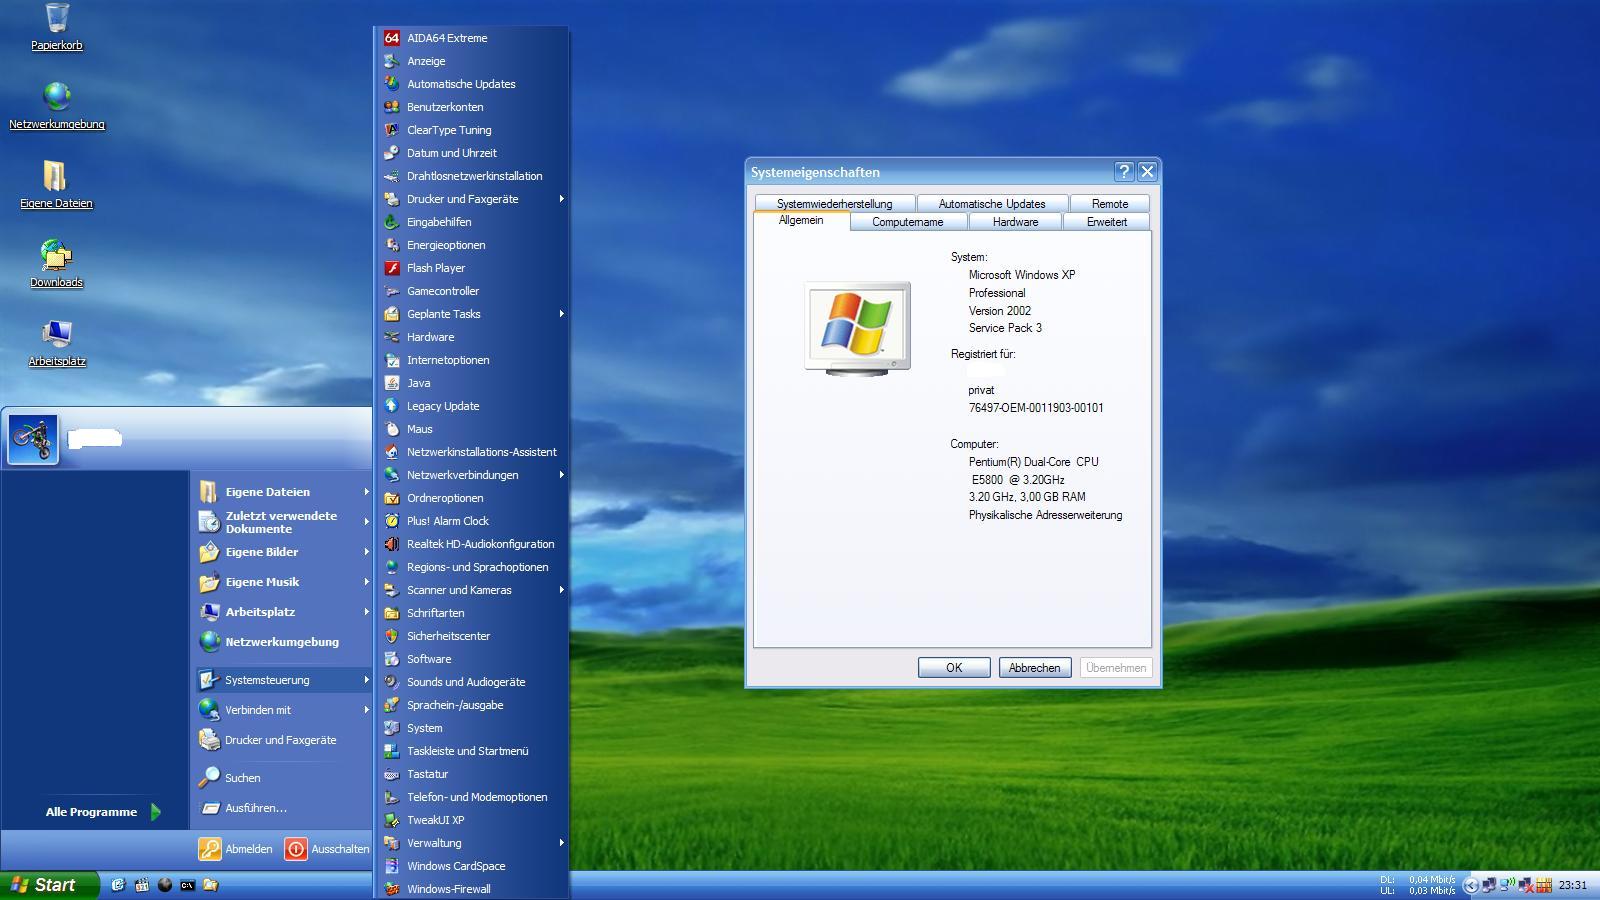Click the Start button
This screenshot has width=1600, height=900.
coord(50,885)
